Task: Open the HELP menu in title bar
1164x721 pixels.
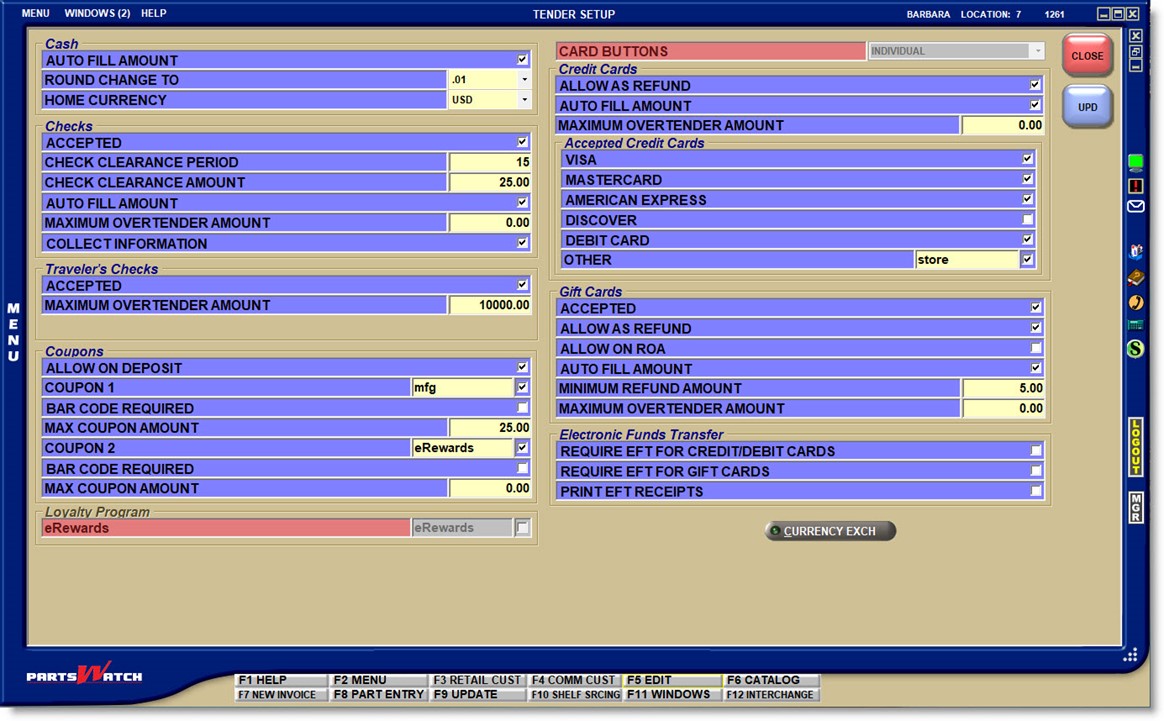Action: (x=154, y=14)
